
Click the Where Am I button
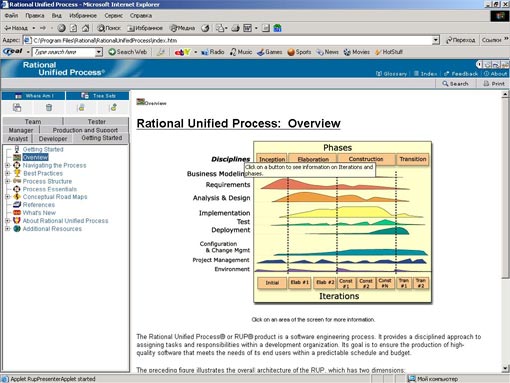pyautogui.click(x=34, y=96)
